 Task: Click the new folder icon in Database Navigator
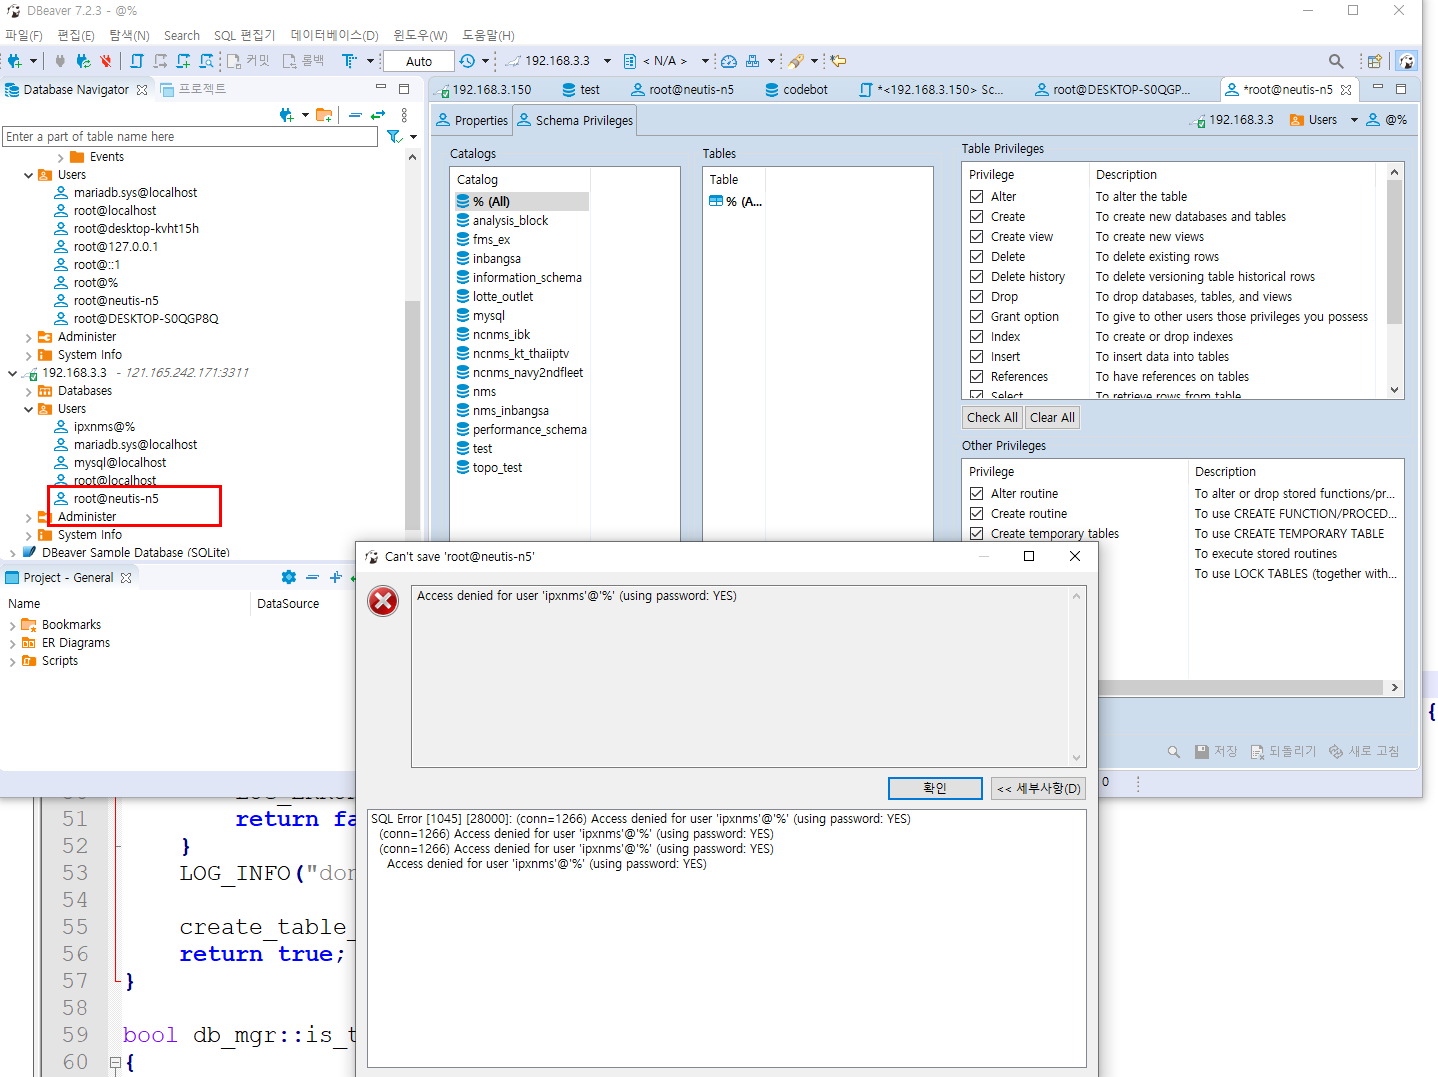point(323,115)
